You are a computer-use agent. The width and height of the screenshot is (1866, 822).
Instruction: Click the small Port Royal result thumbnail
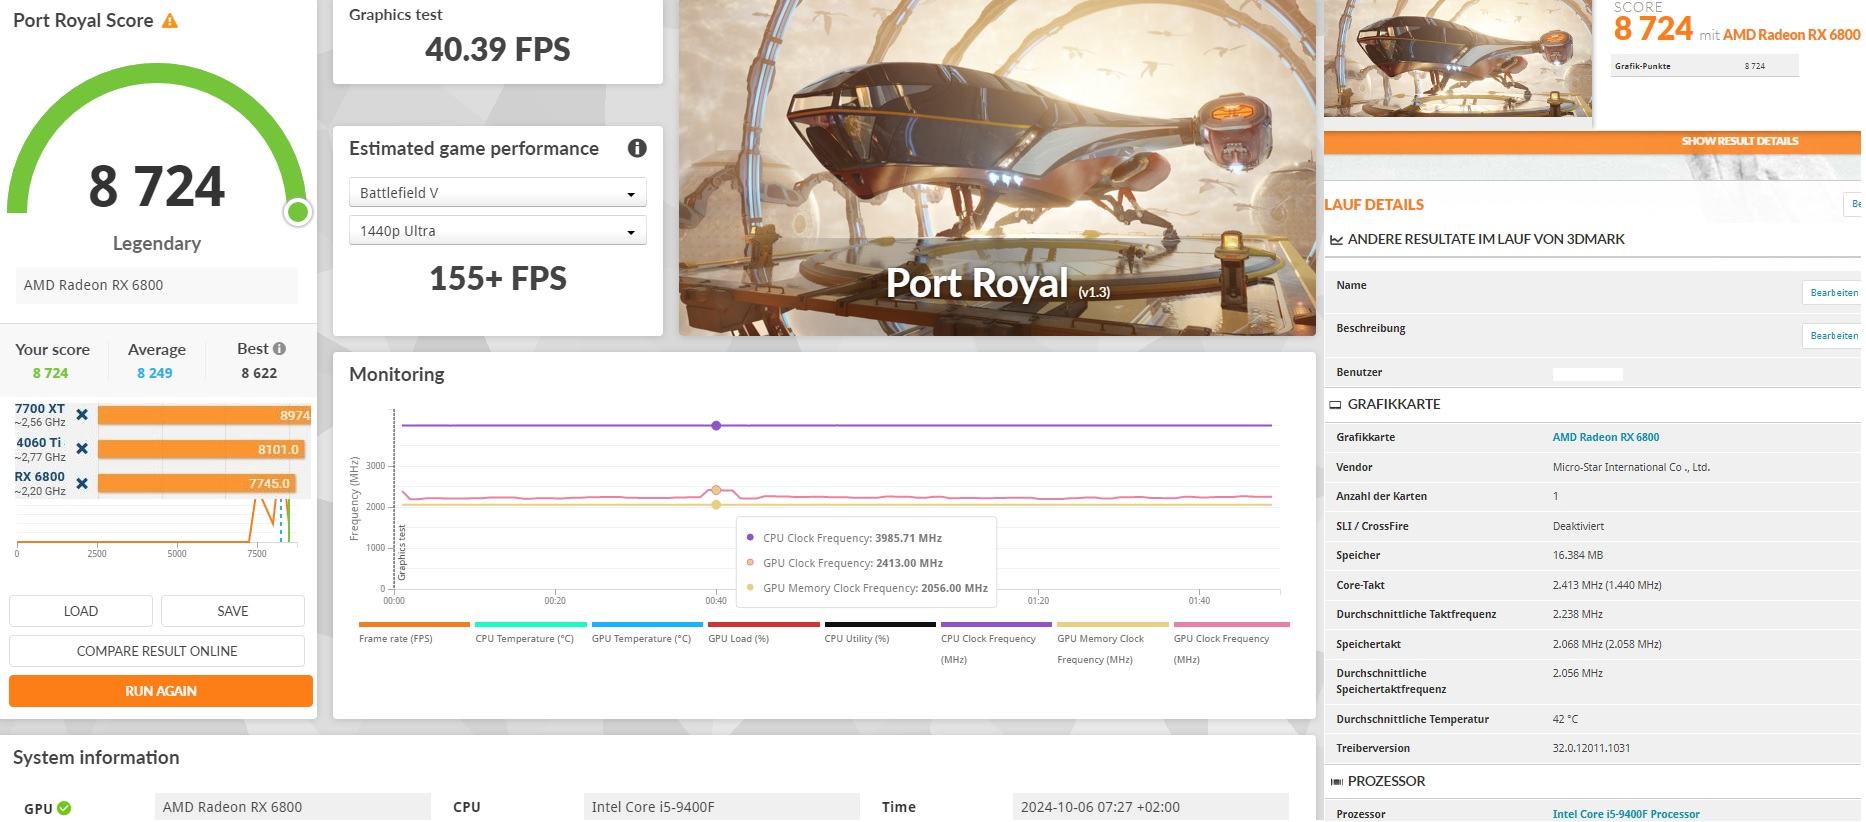pos(1458,58)
